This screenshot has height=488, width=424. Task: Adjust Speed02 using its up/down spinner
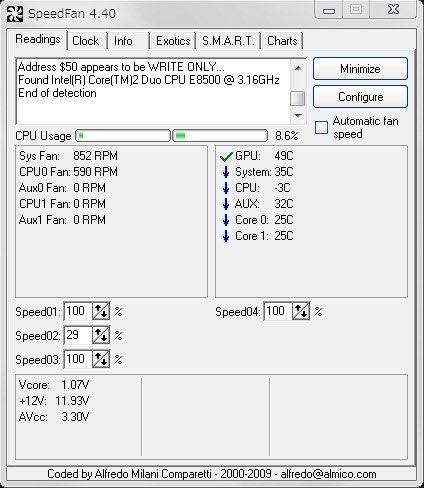pyautogui.click(x=101, y=335)
